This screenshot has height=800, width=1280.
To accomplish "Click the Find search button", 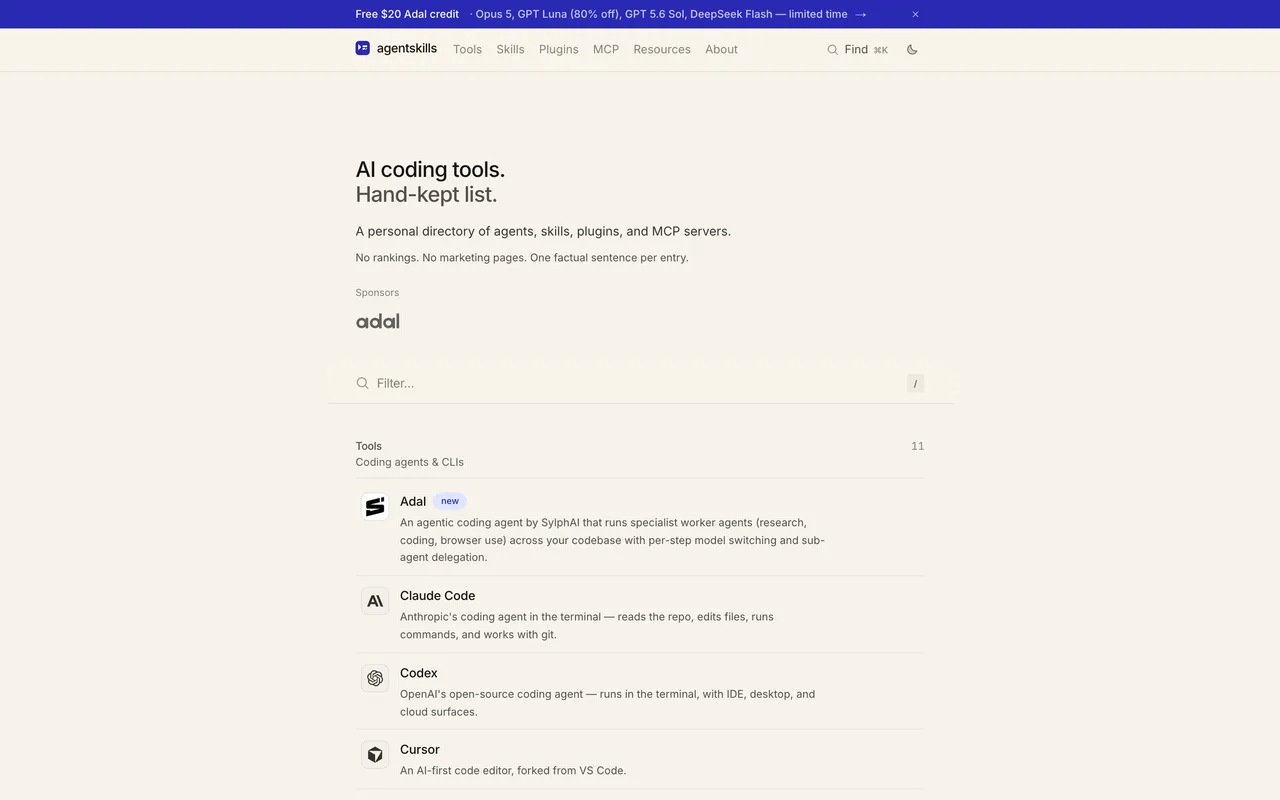I will pos(857,49).
